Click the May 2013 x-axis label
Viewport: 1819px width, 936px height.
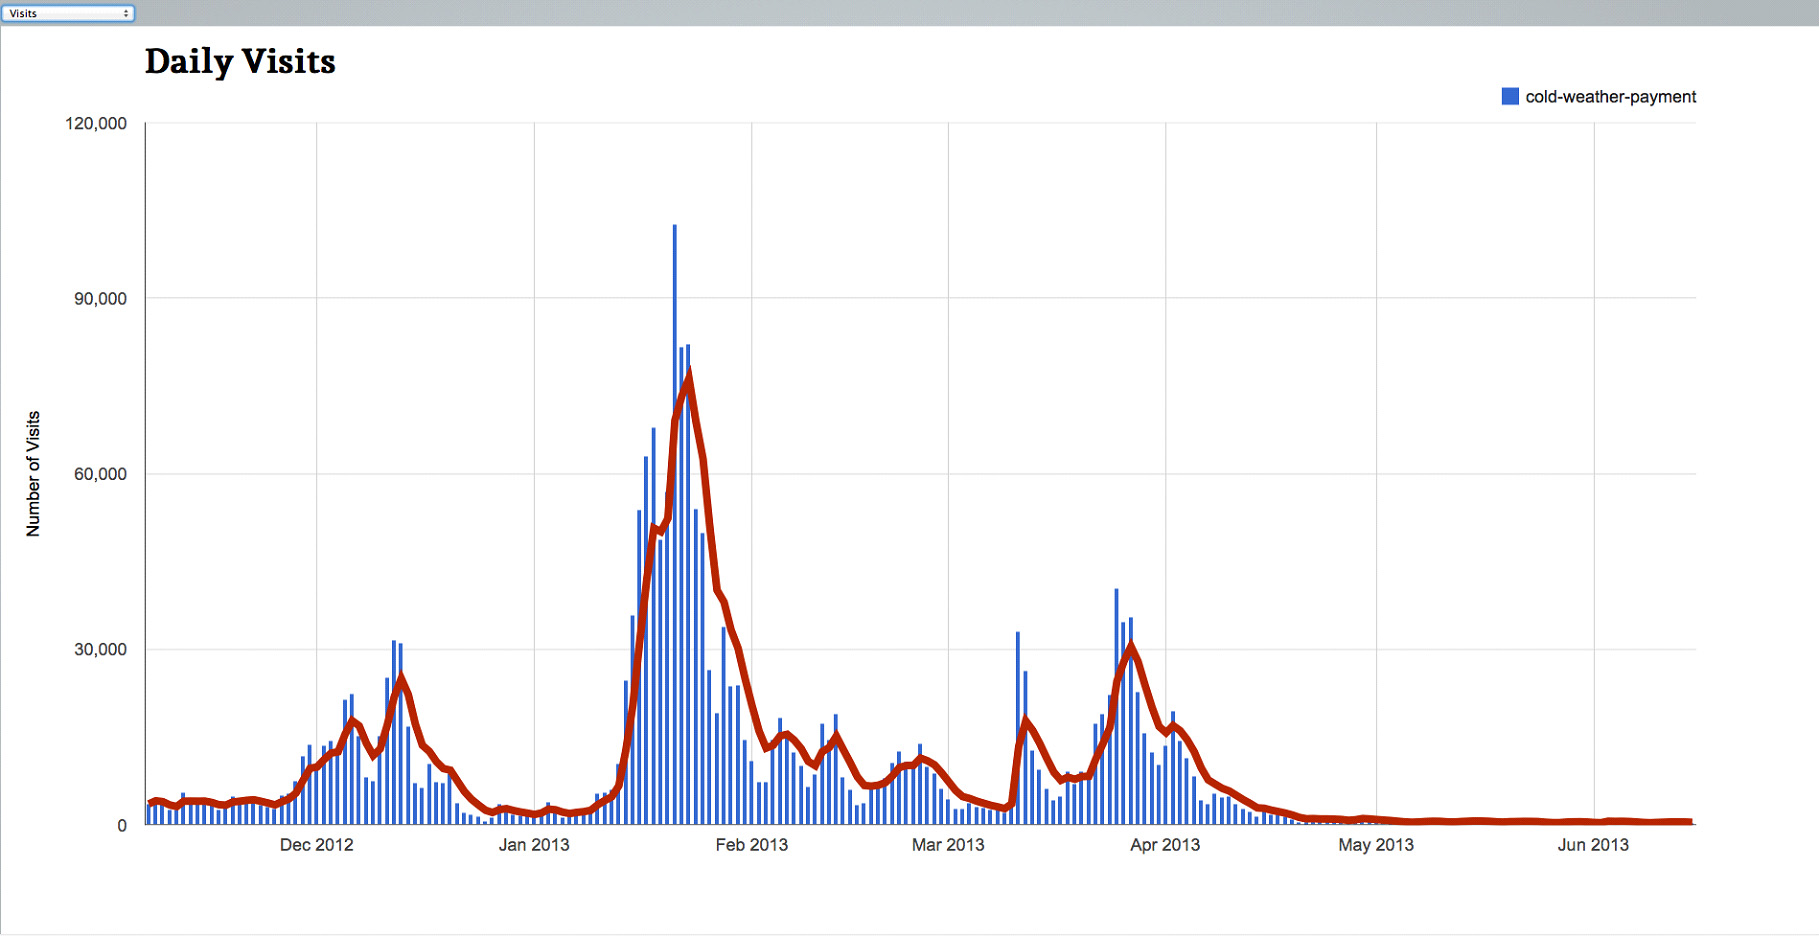1376,845
